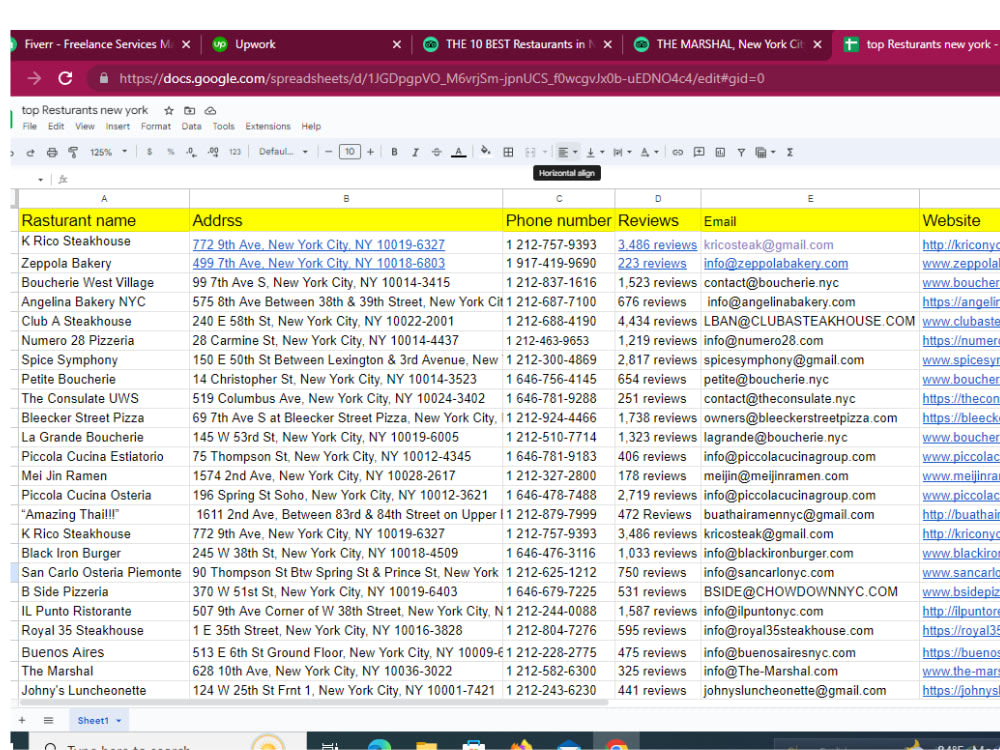Image resolution: width=1000 pixels, height=750 pixels.
Task: Open the vertical align dropdown
Action: coord(595,152)
